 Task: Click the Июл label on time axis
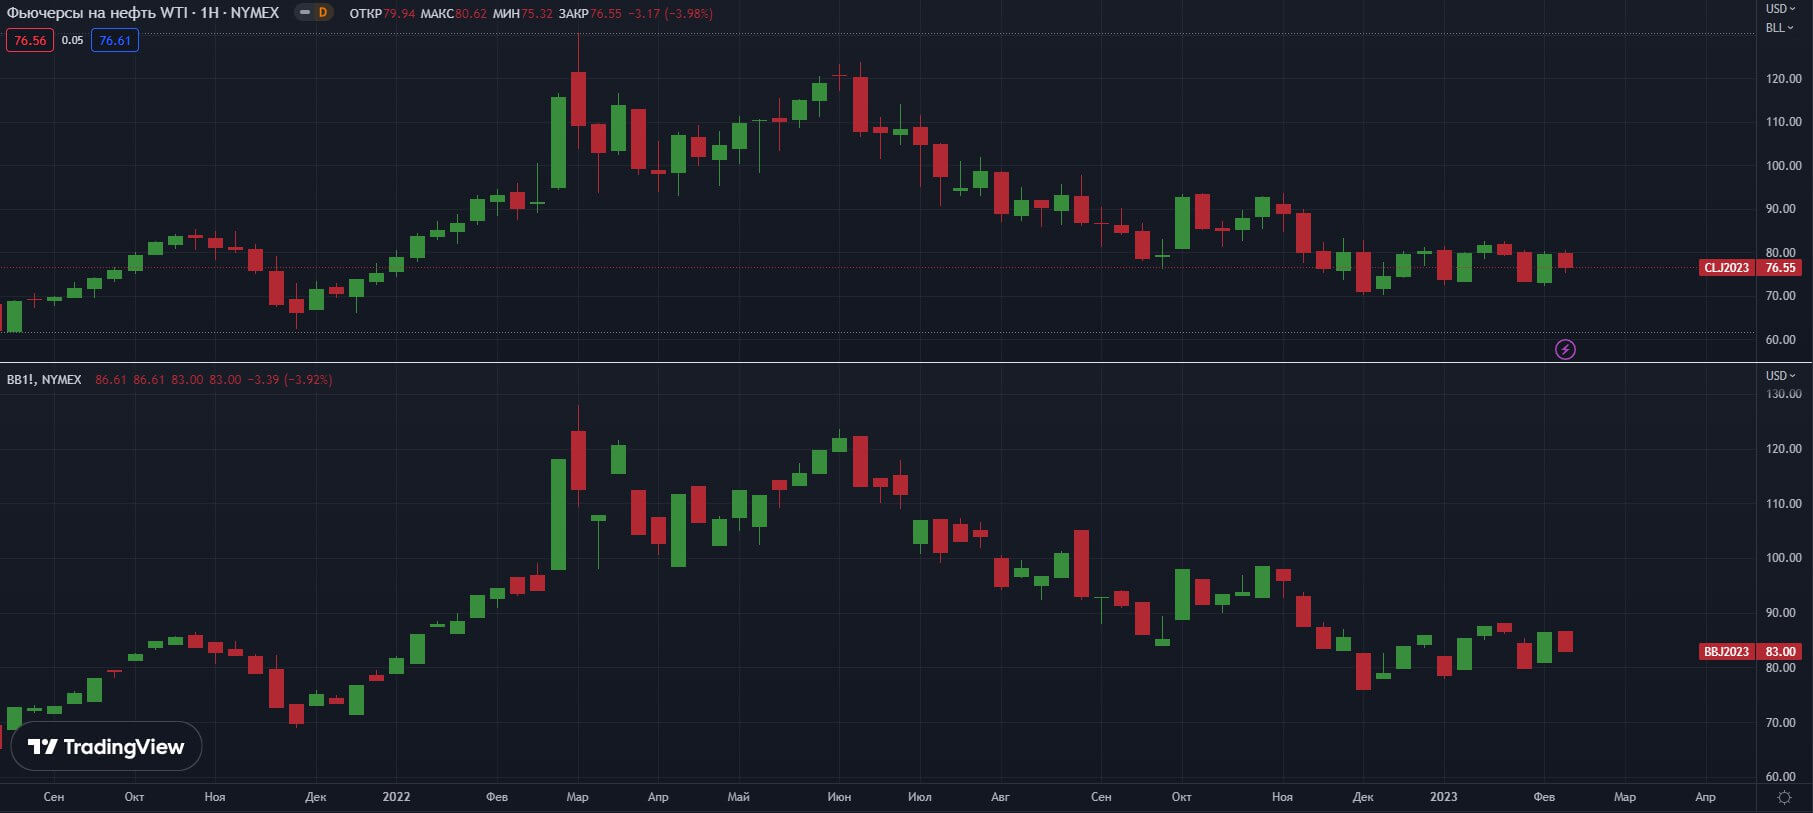(x=919, y=797)
